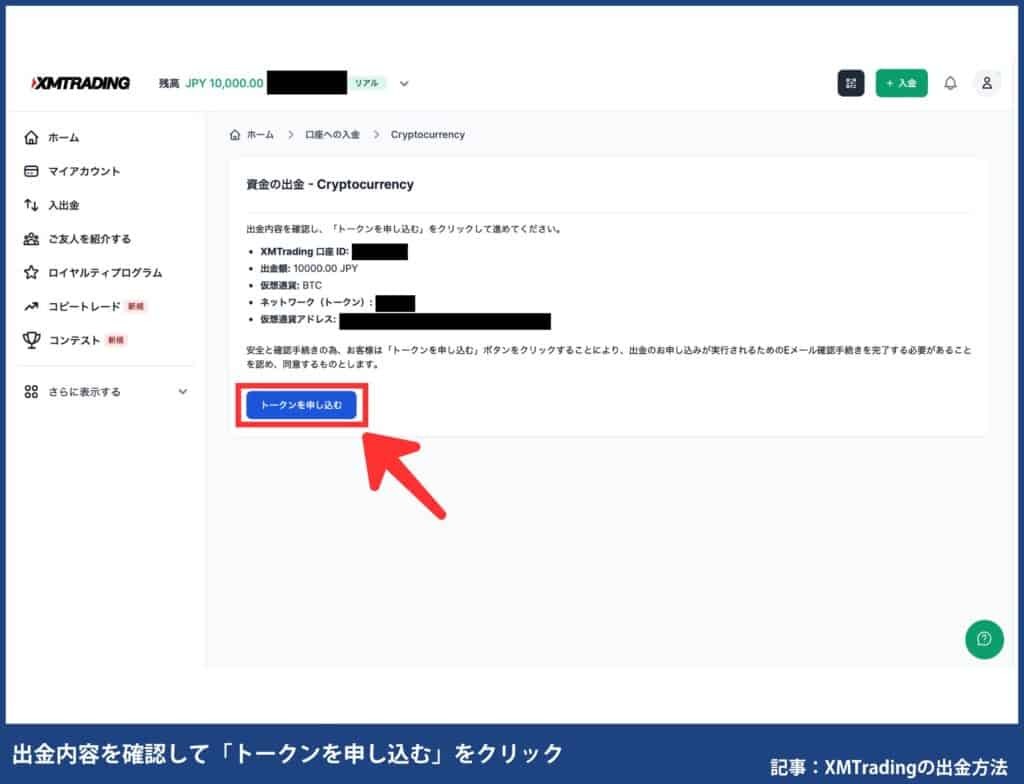This screenshot has height=784, width=1024.
Task: Click the 資金の出金 - Cryptocurrency heading
Action: (330, 184)
